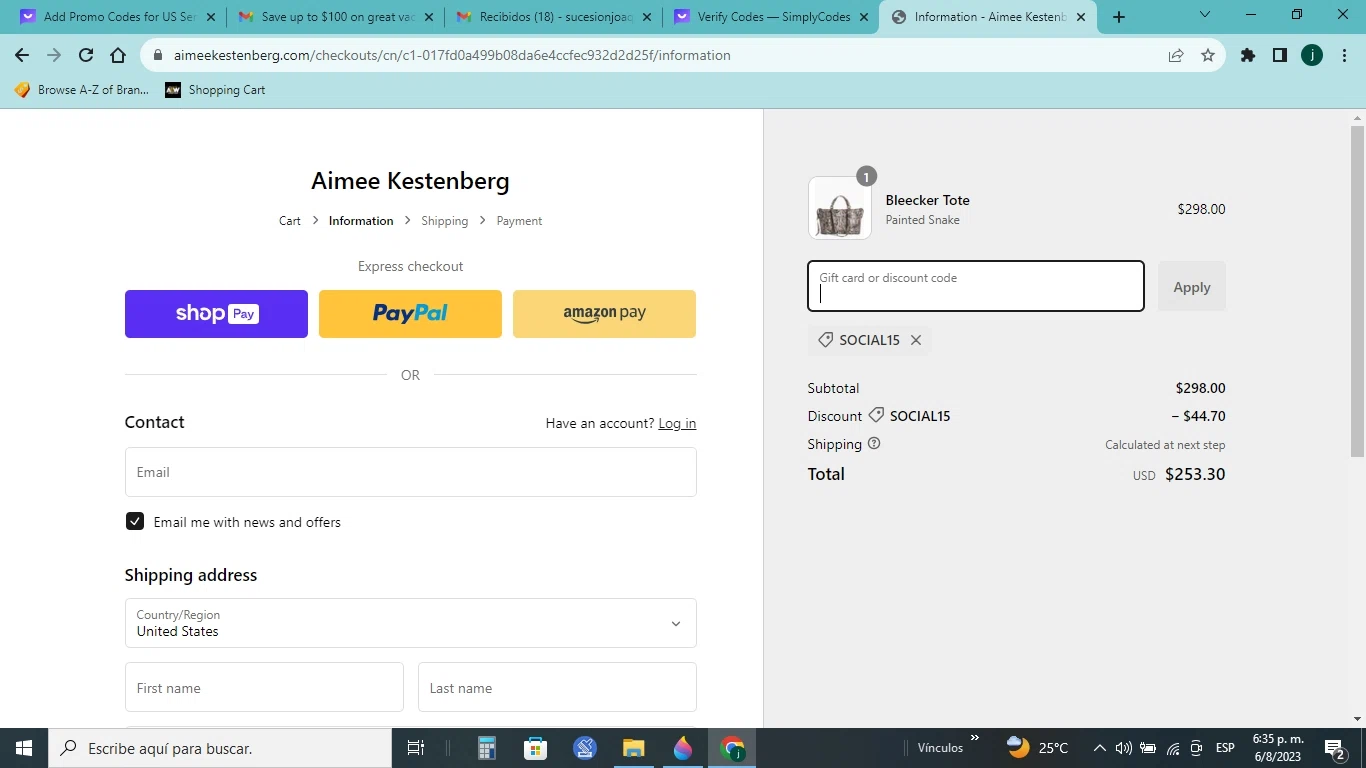Open File Explorer in the taskbar

pos(634,748)
